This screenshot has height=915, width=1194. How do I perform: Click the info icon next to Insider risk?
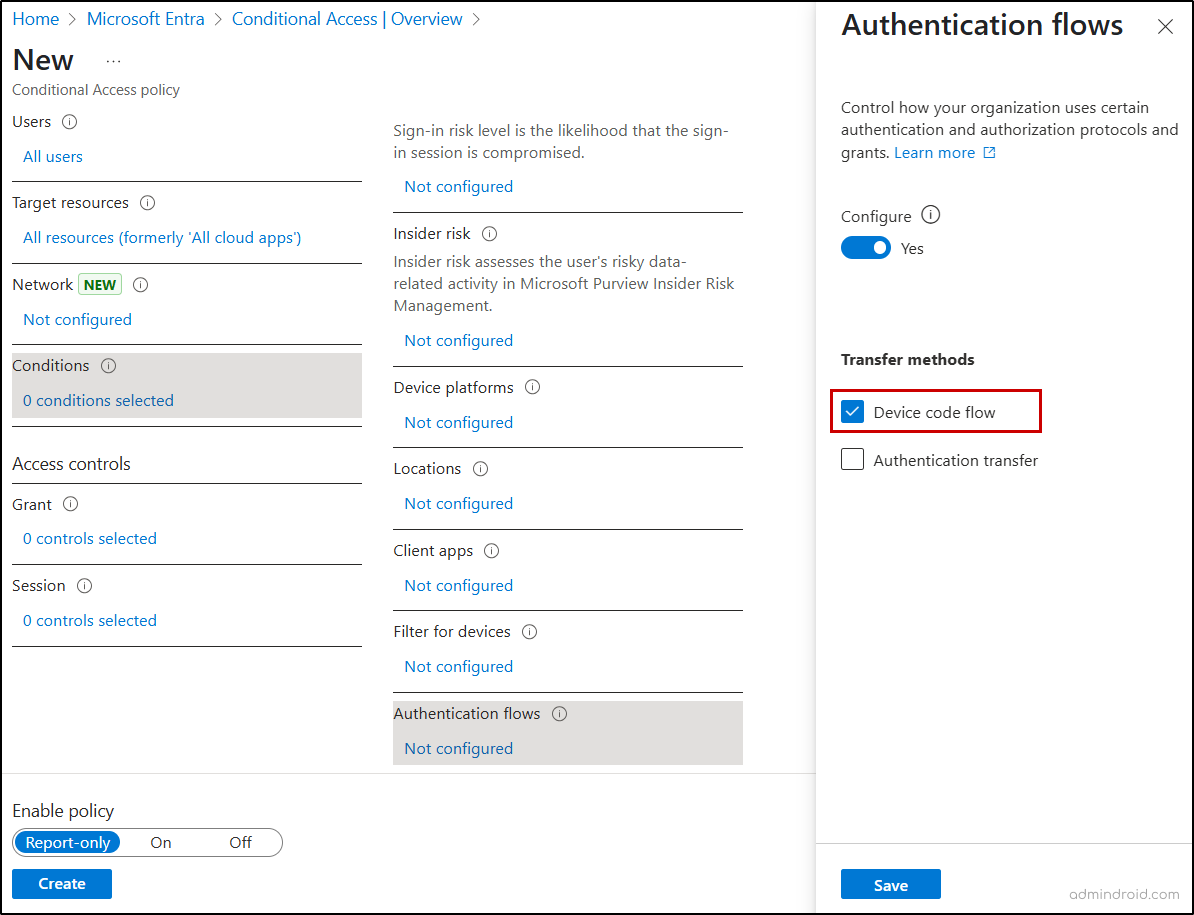click(489, 233)
